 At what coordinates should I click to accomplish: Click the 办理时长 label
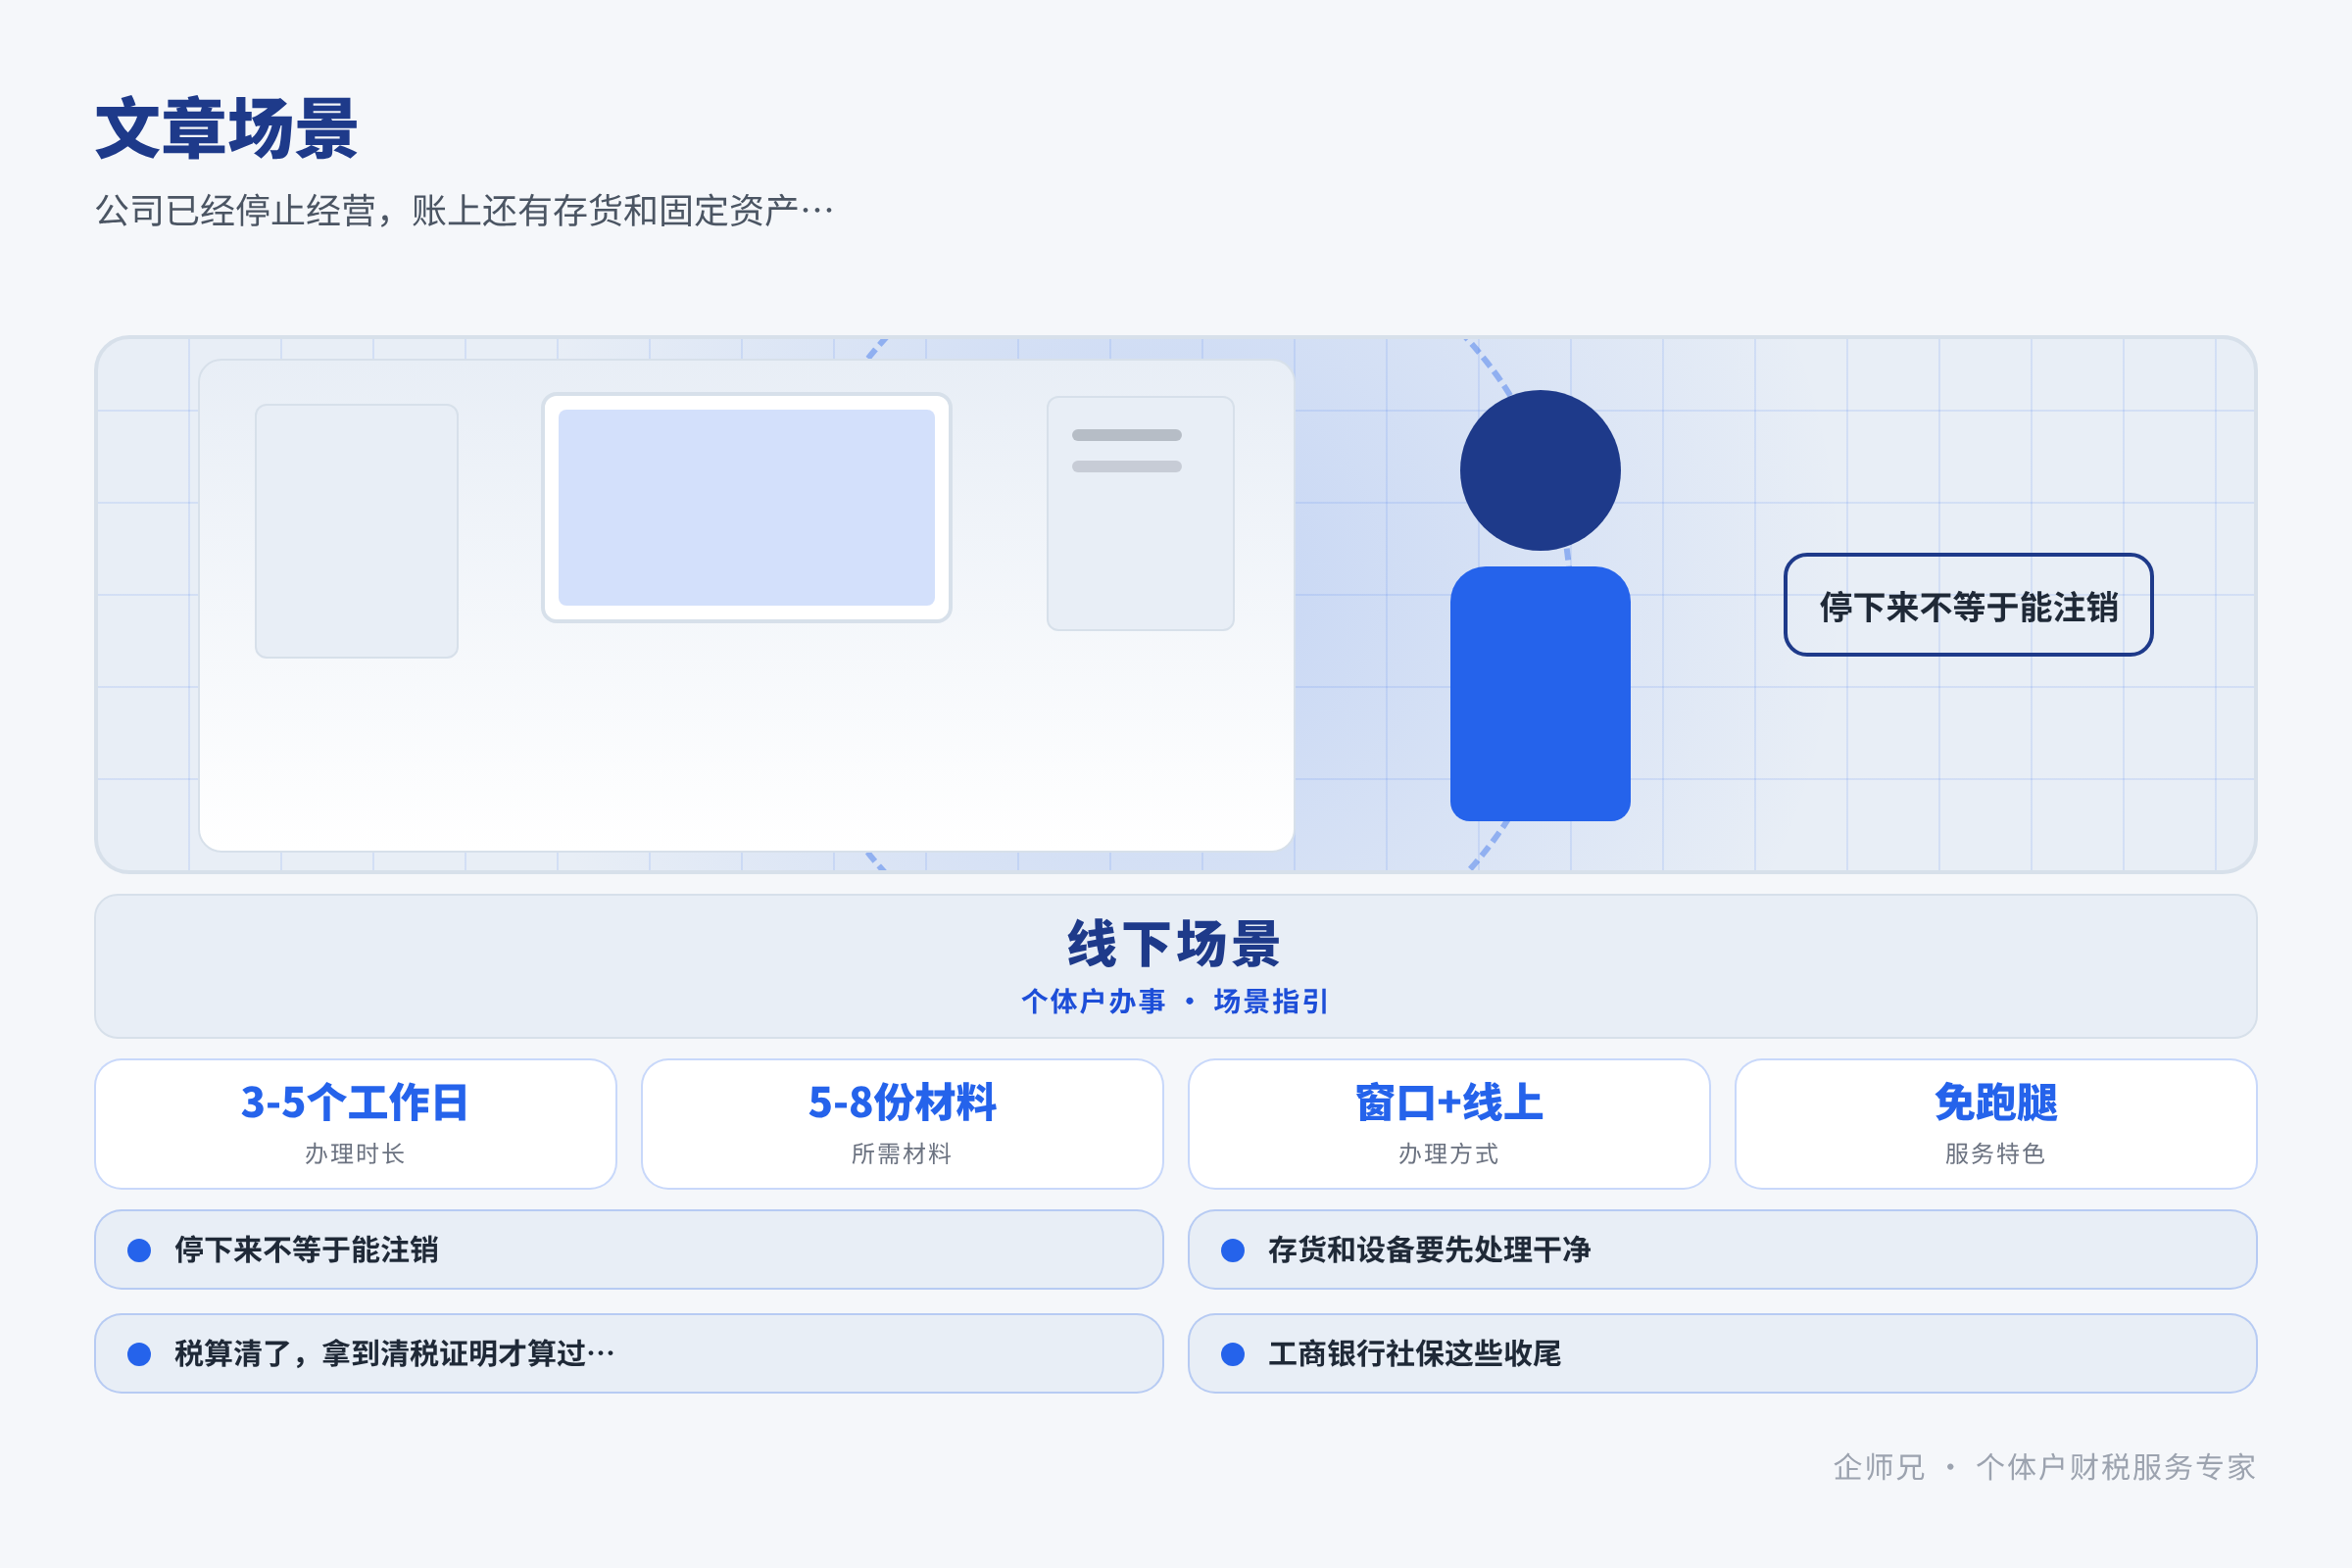355,1154
